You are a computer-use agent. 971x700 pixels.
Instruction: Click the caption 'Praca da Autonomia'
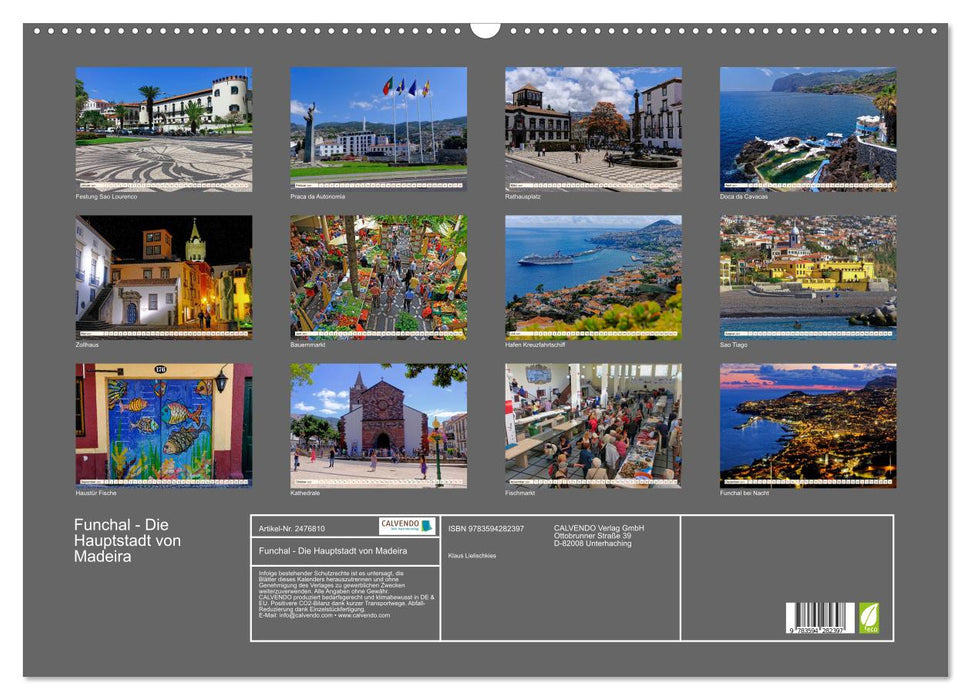point(318,196)
